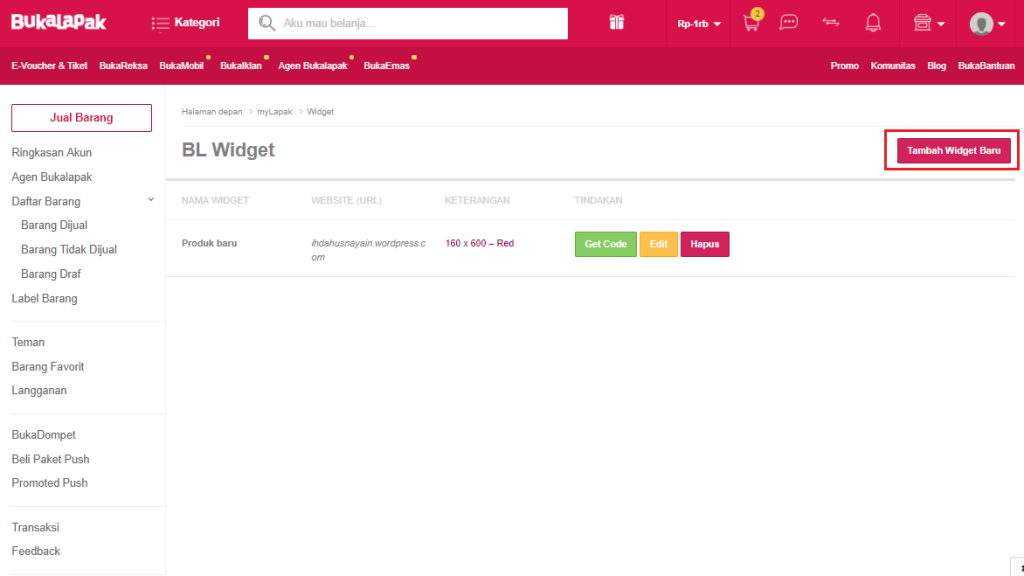This screenshot has height=576, width=1024.
Task: Open Ringkasan Akun in sidebar
Action: click(x=52, y=152)
